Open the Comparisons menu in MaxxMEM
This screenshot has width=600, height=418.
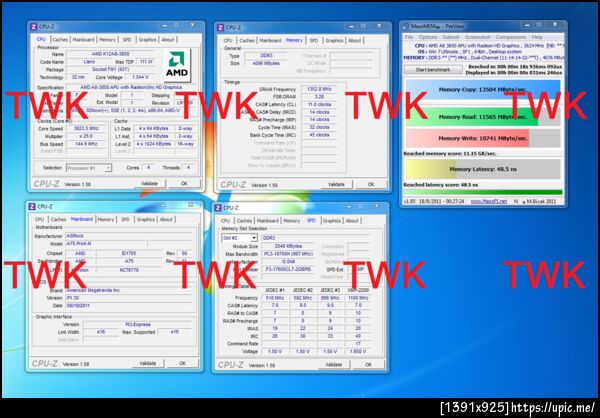pyautogui.click(x=510, y=37)
